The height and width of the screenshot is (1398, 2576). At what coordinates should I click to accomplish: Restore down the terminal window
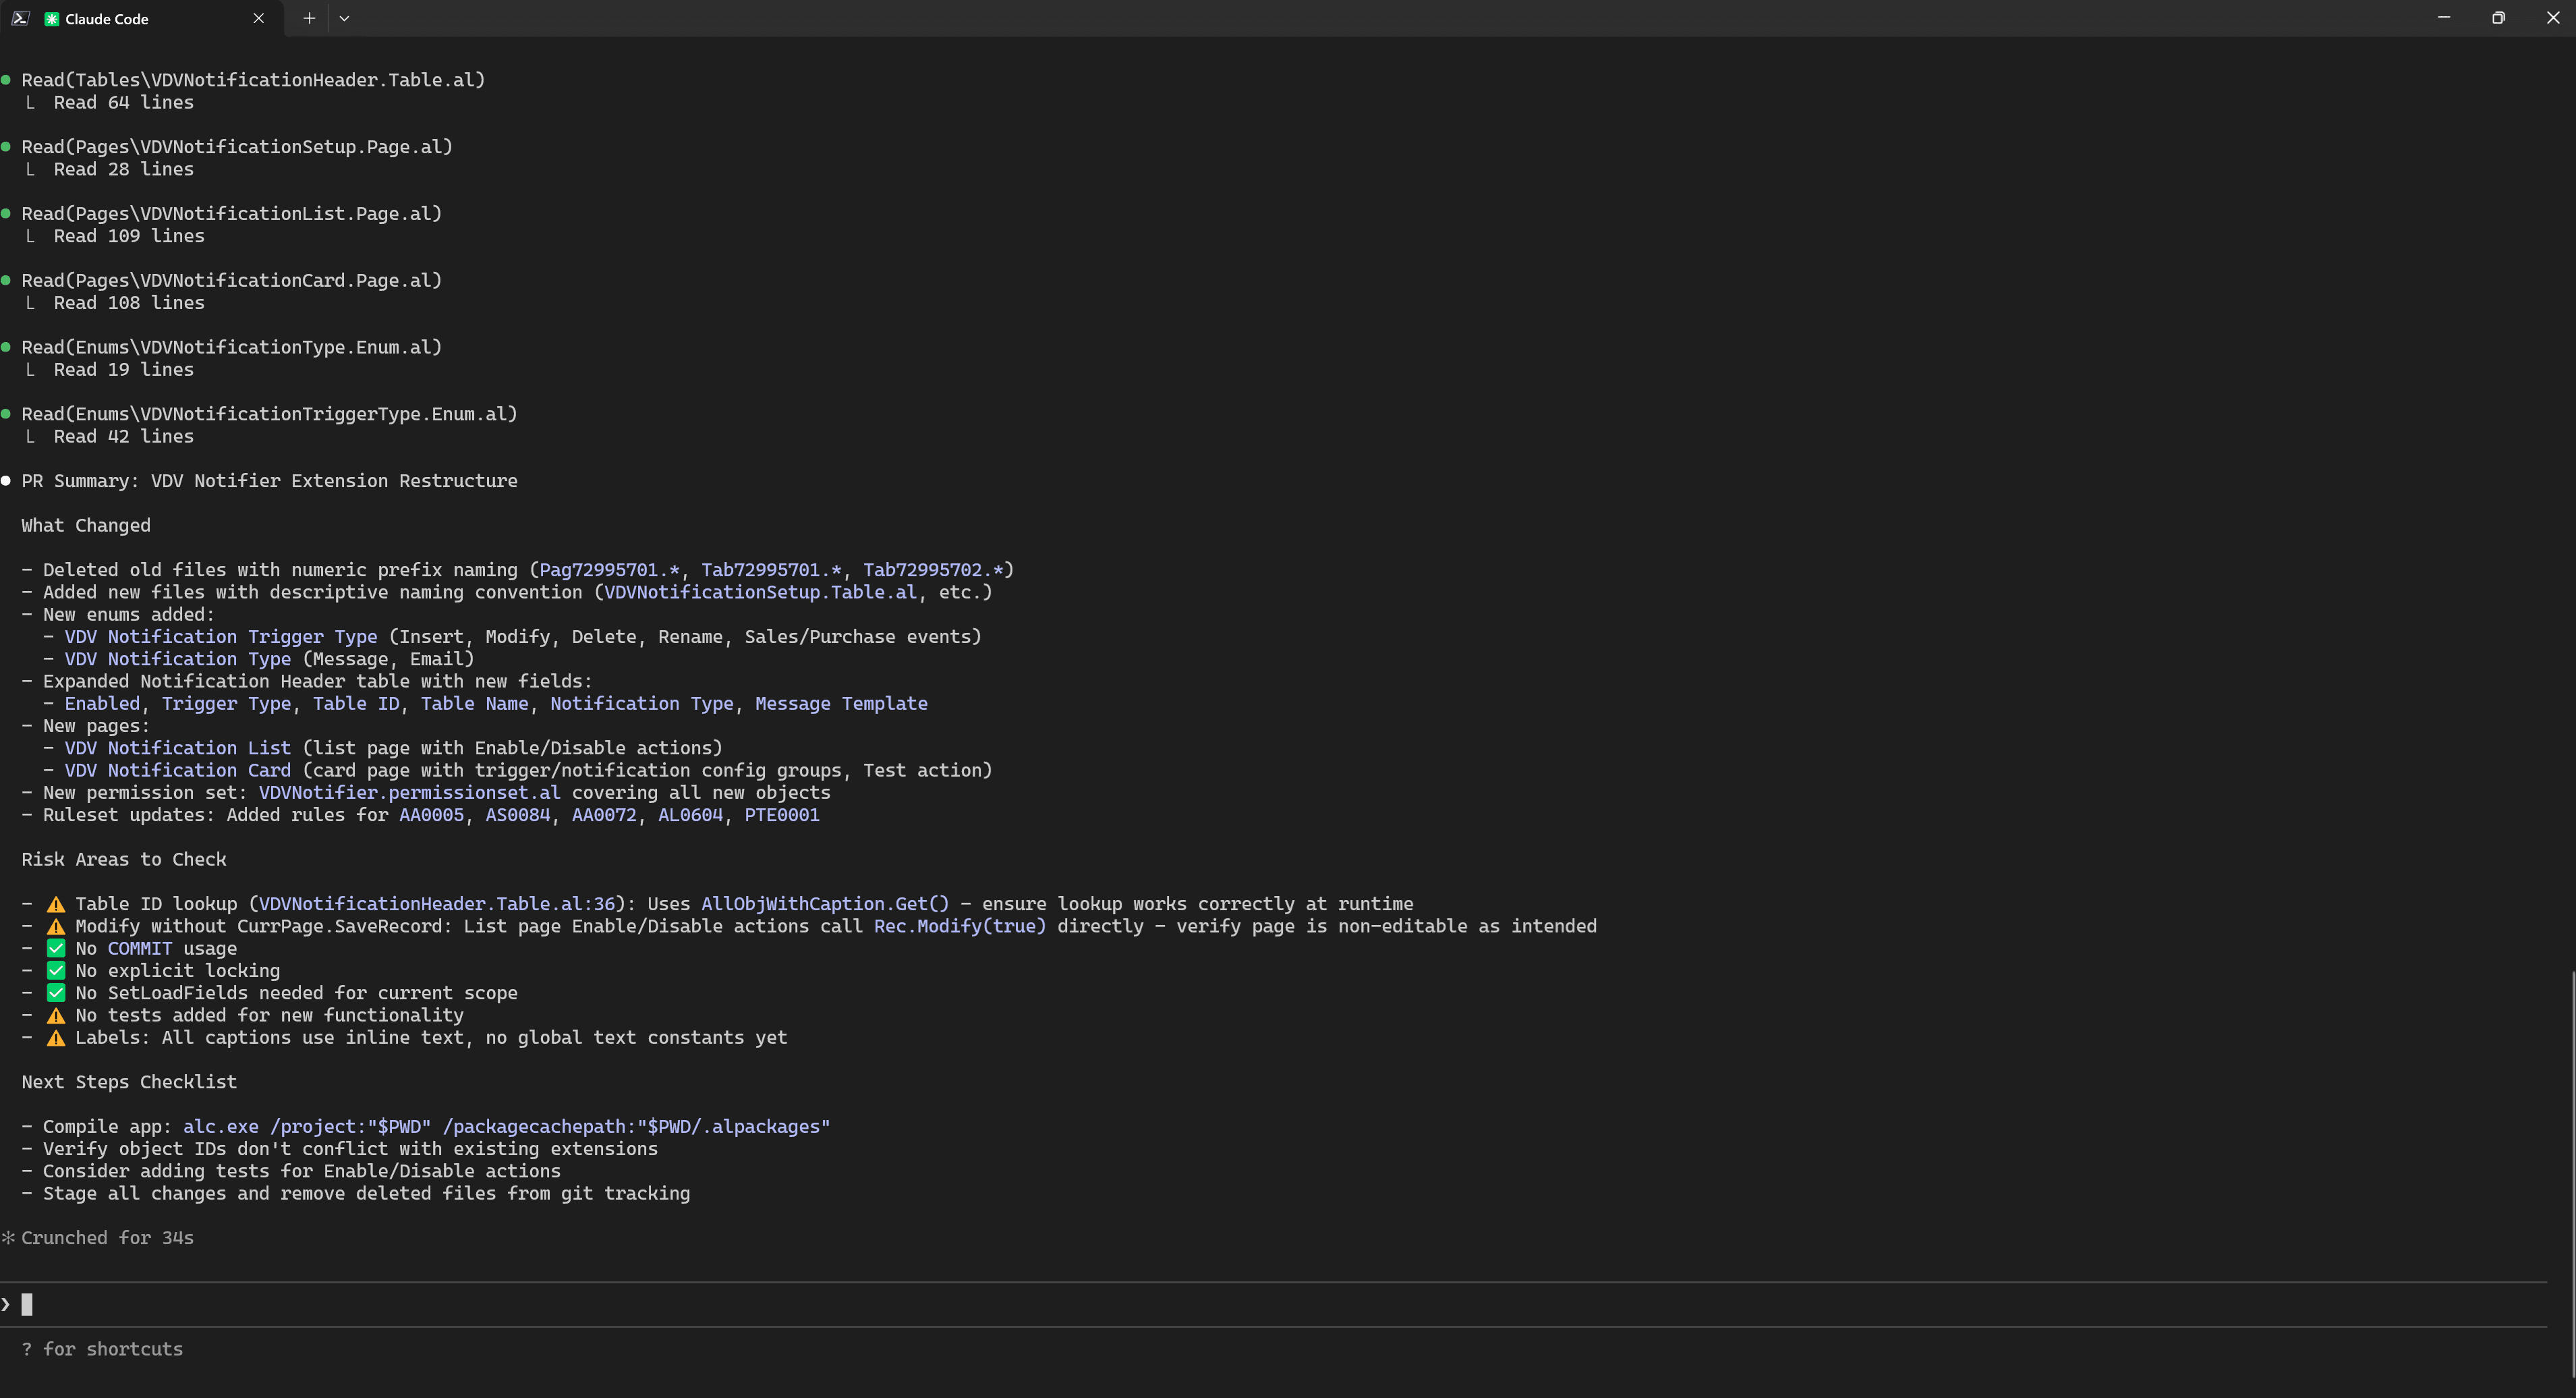click(x=2498, y=18)
